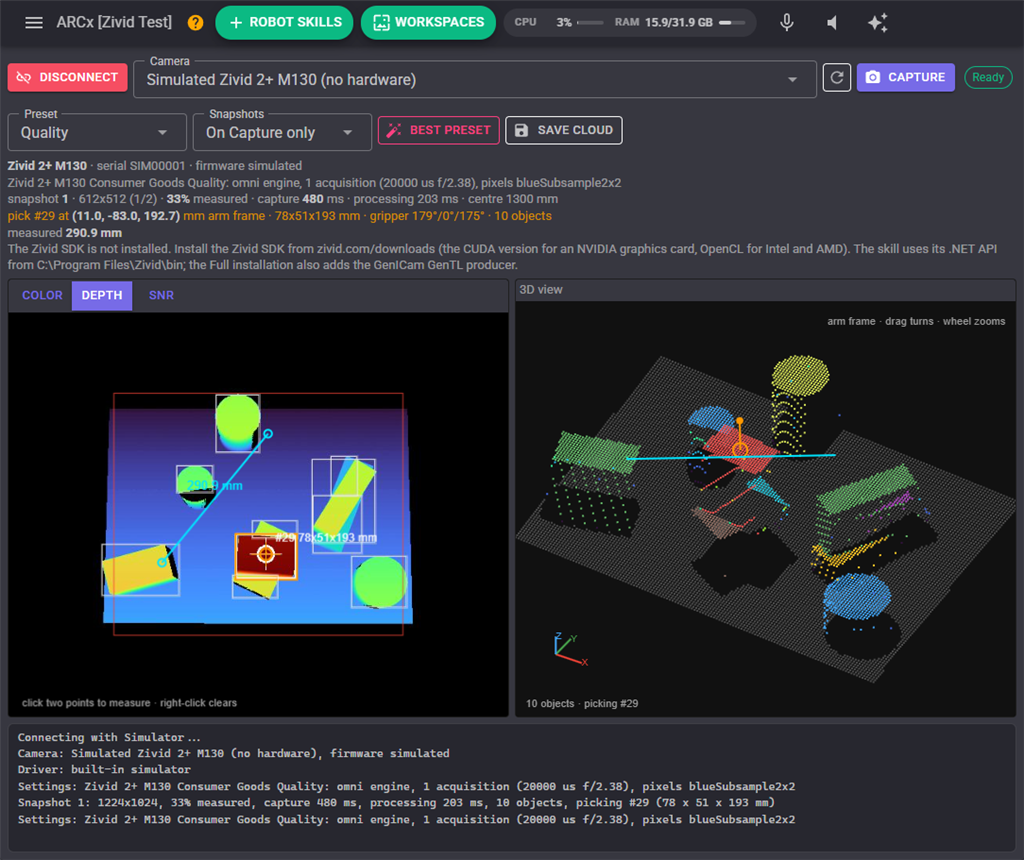
Task: Capture a new snapshot
Action: click(x=905, y=78)
